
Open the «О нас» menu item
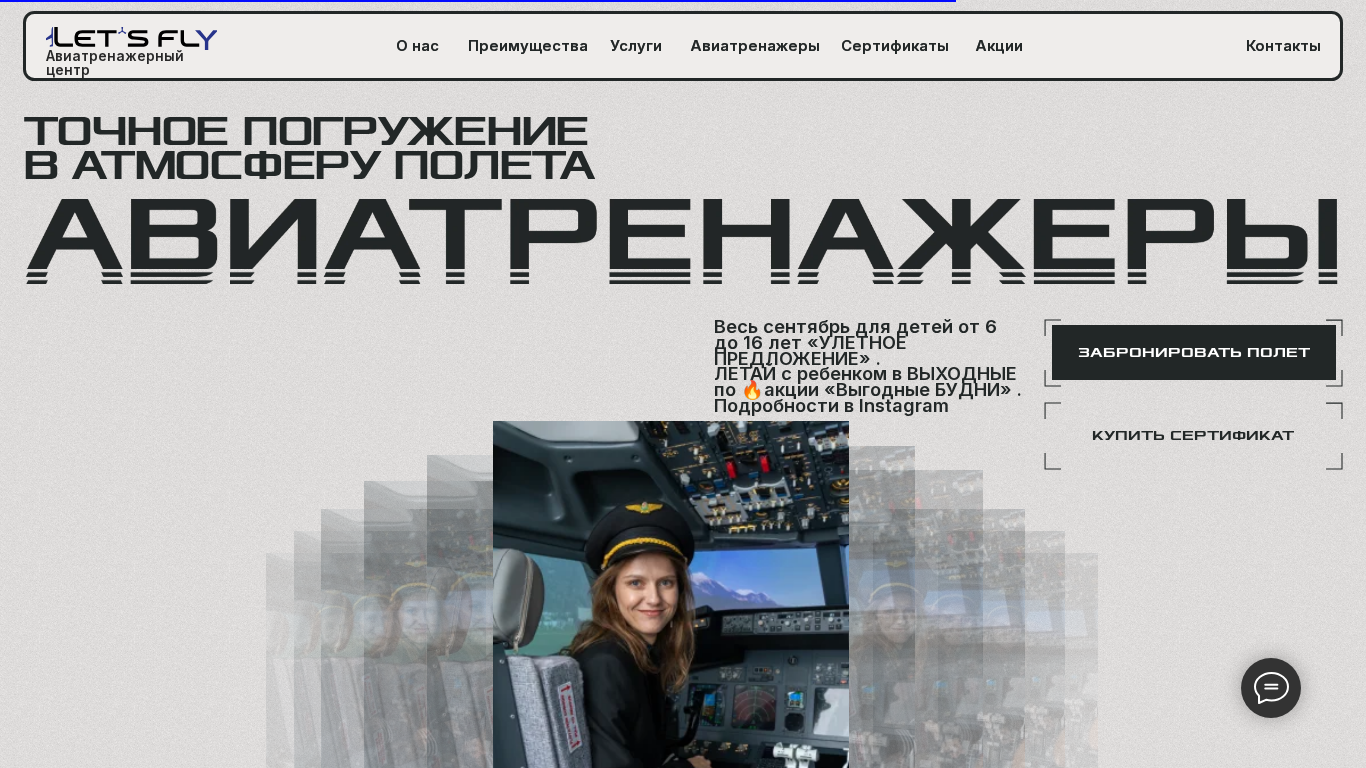[x=417, y=46]
